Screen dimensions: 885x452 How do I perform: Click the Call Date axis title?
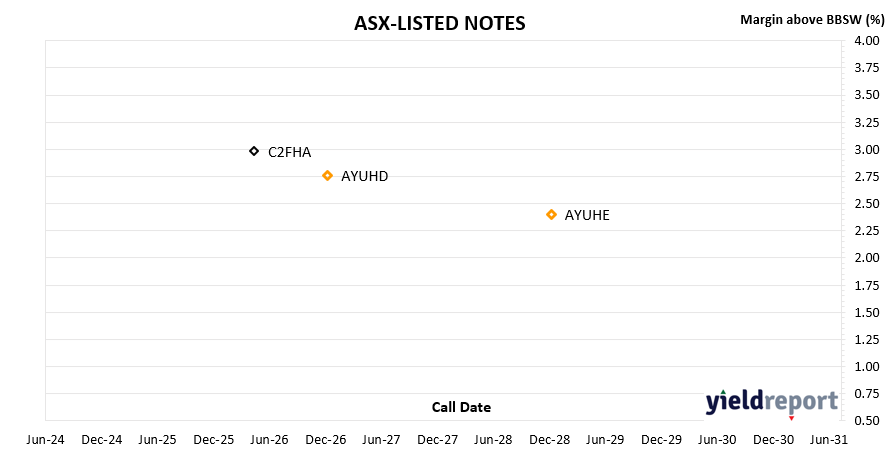coord(461,407)
